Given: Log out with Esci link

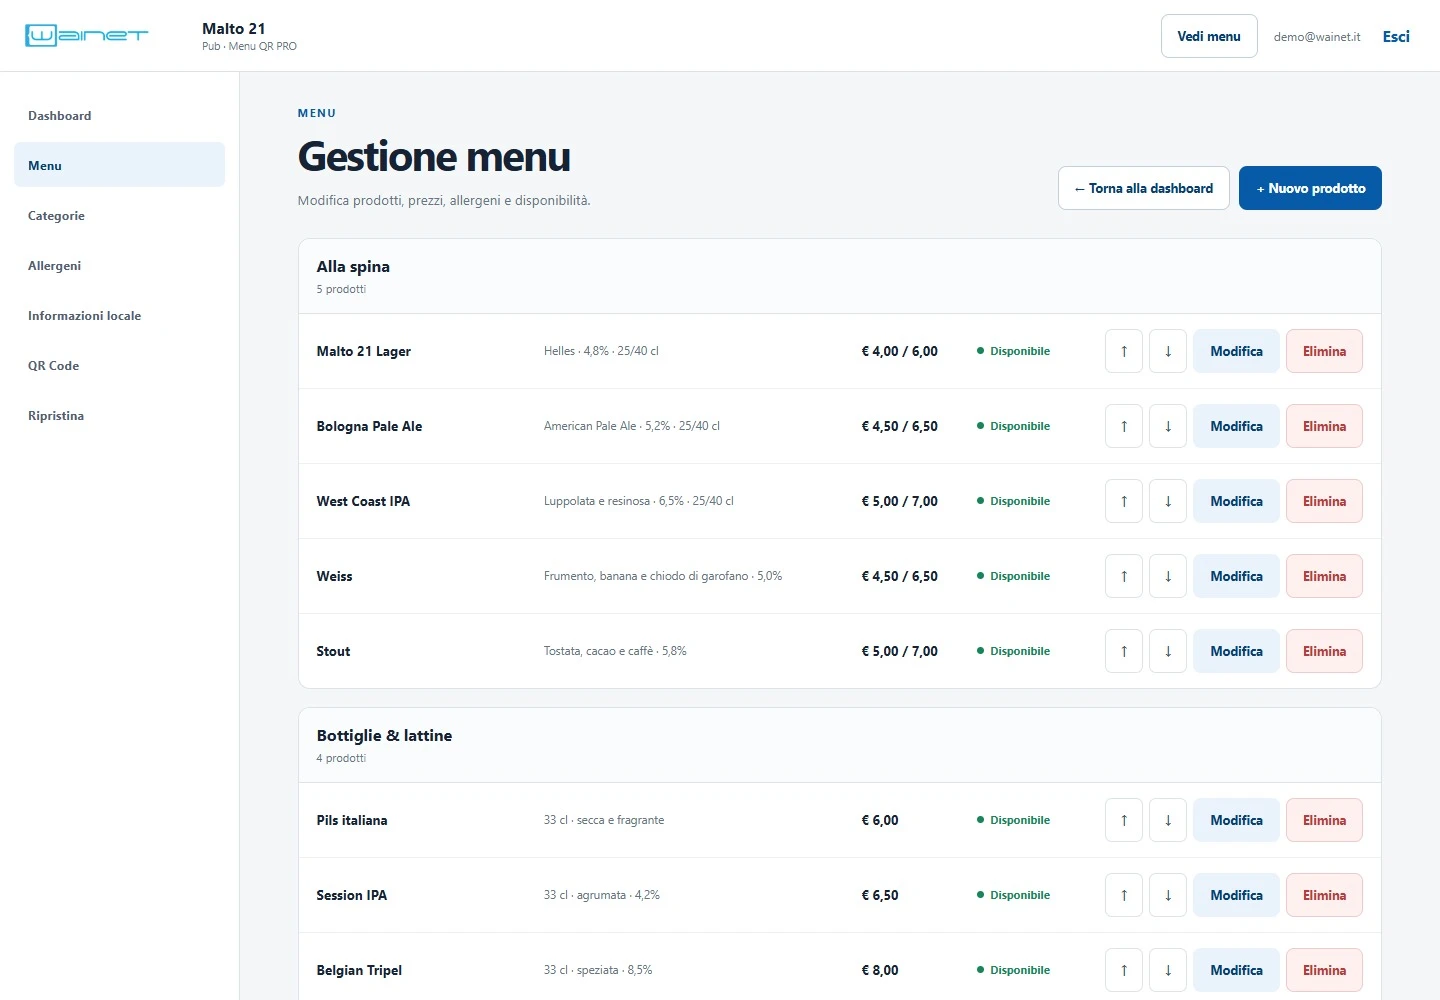Looking at the screenshot, I should coord(1396,36).
